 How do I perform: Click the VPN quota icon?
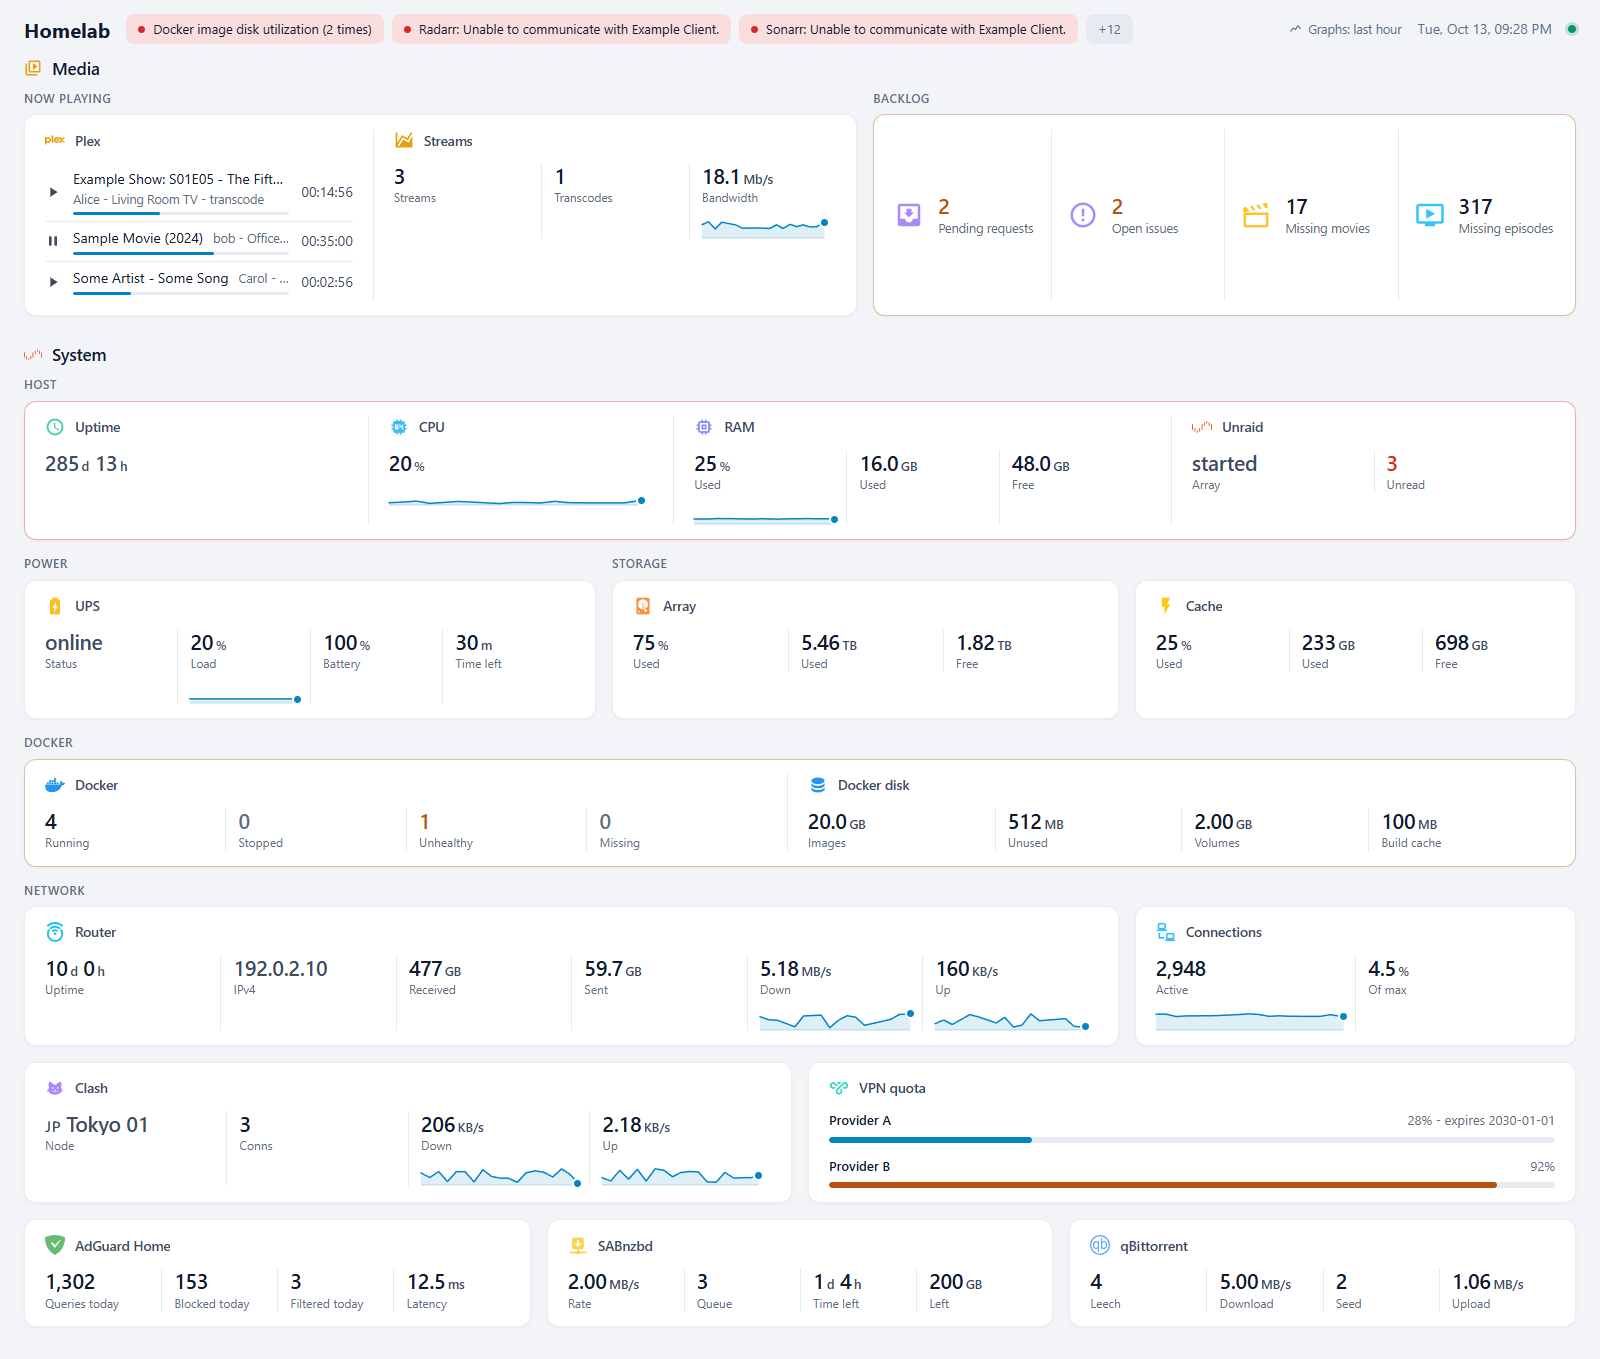(839, 1088)
